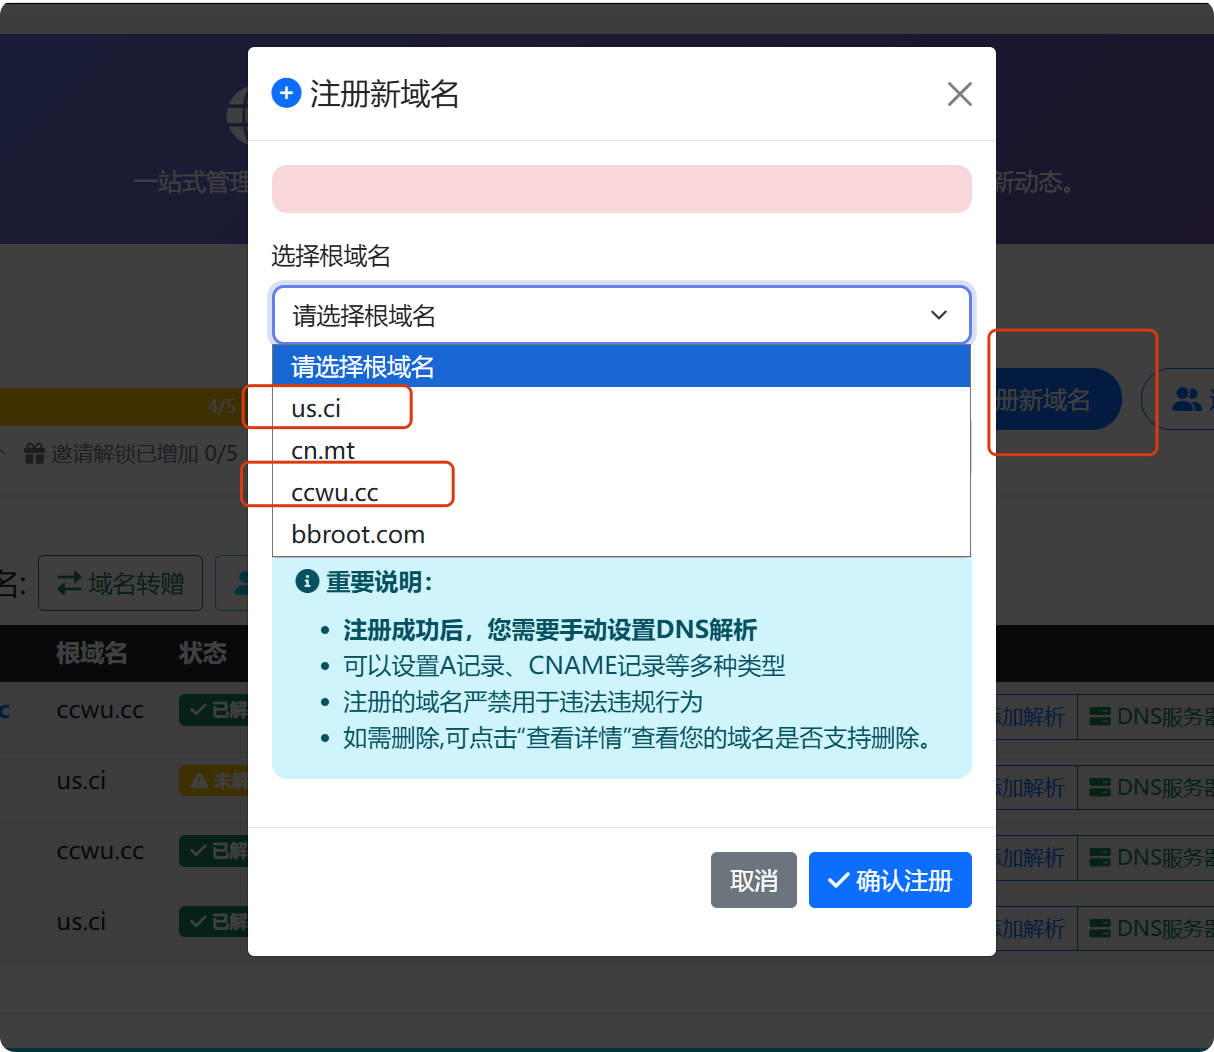Select us.ci from the dropdown list

coord(316,409)
